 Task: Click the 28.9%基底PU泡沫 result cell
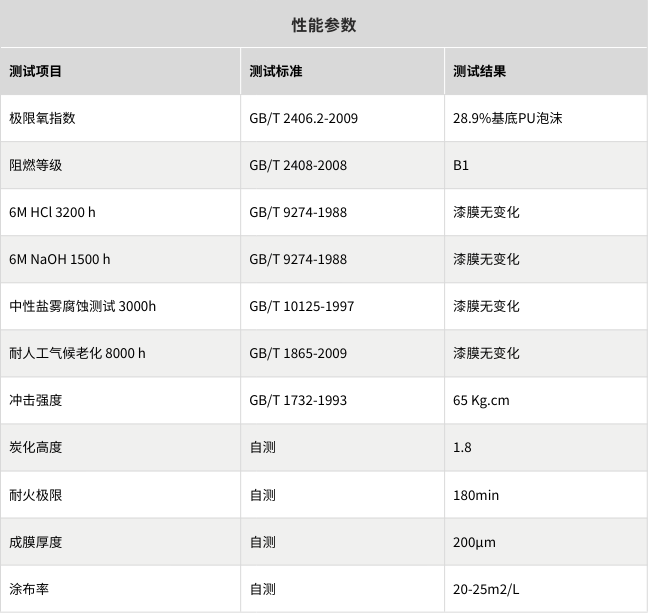coord(507,118)
